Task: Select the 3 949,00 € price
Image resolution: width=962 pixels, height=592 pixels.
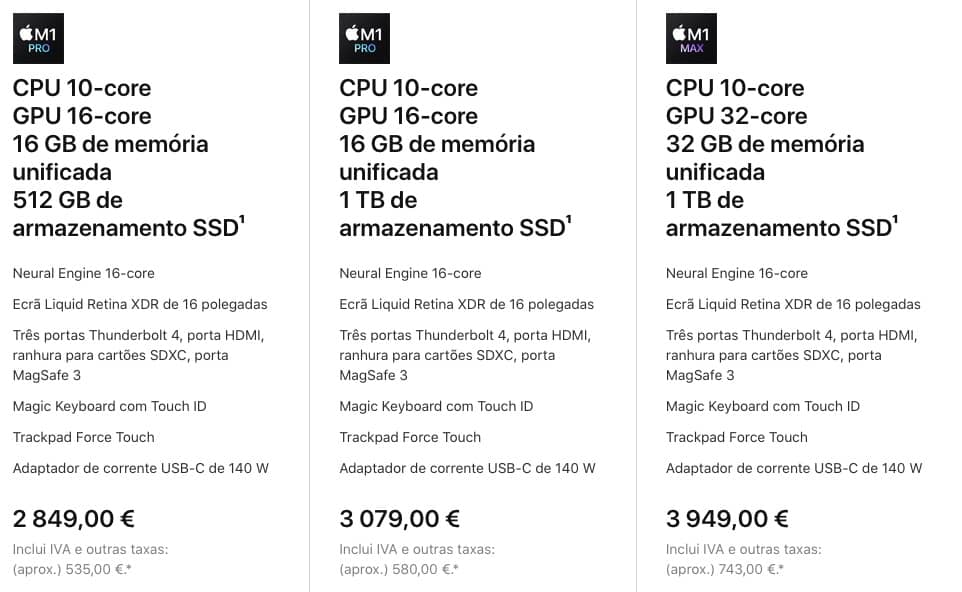Action: click(x=727, y=519)
